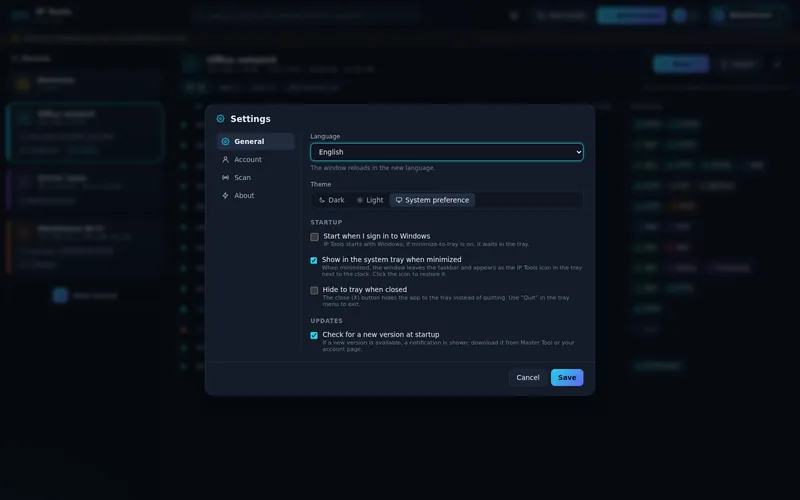Viewport: 800px width, 500px height.
Task: Open the About settings section
Action: (256, 195)
